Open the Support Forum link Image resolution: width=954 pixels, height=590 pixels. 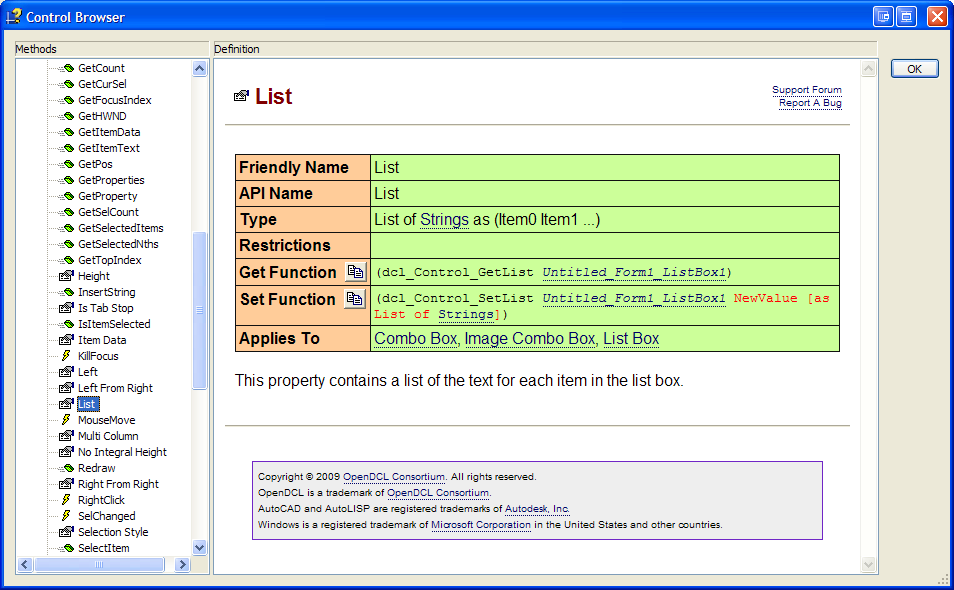point(807,90)
